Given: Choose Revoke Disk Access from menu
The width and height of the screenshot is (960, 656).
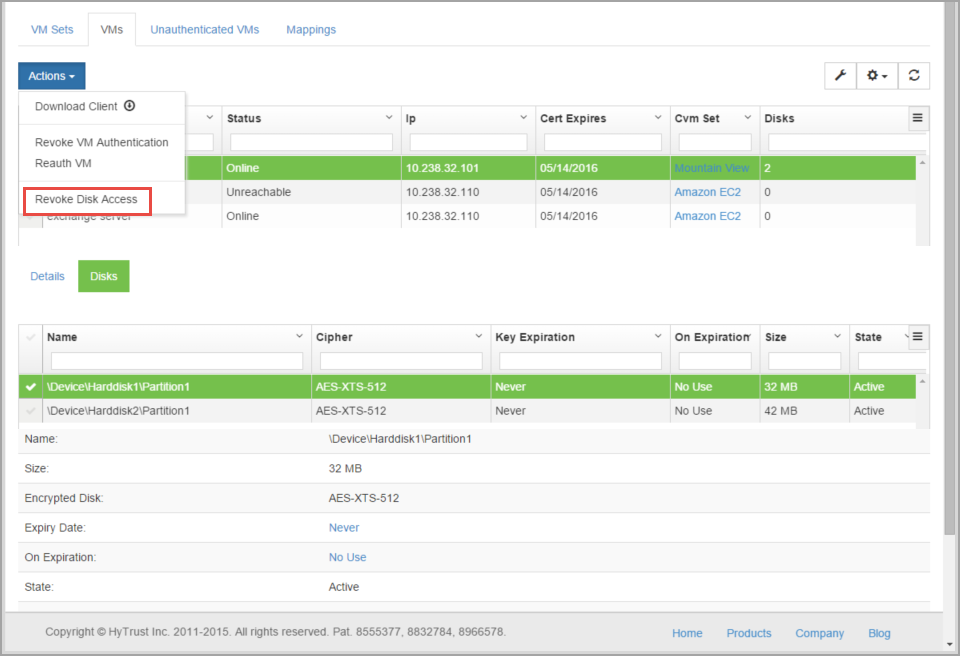Looking at the screenshot, I should 86,199.
